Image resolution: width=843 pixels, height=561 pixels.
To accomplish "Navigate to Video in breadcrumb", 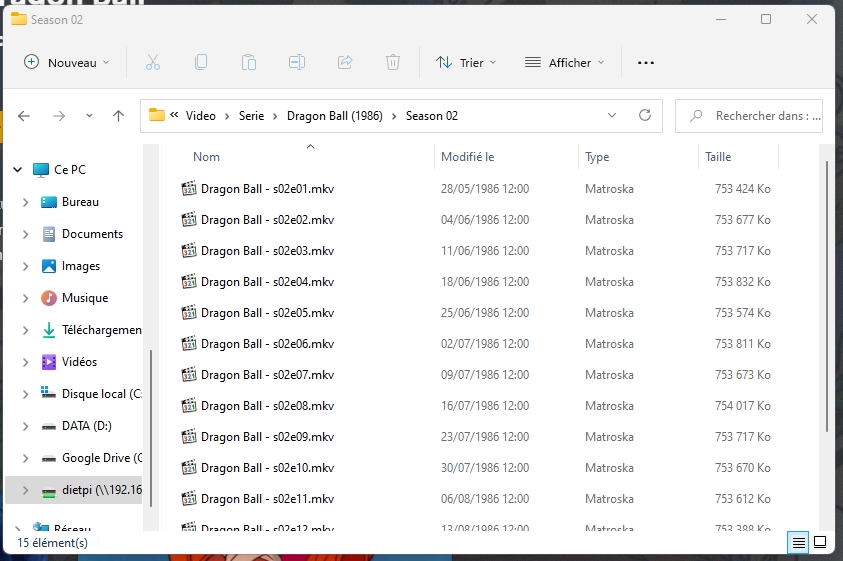I will tap(201, 116).
